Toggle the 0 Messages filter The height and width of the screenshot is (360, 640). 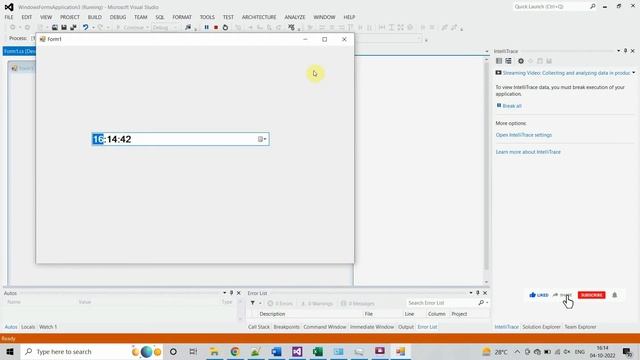click(358, 303)
